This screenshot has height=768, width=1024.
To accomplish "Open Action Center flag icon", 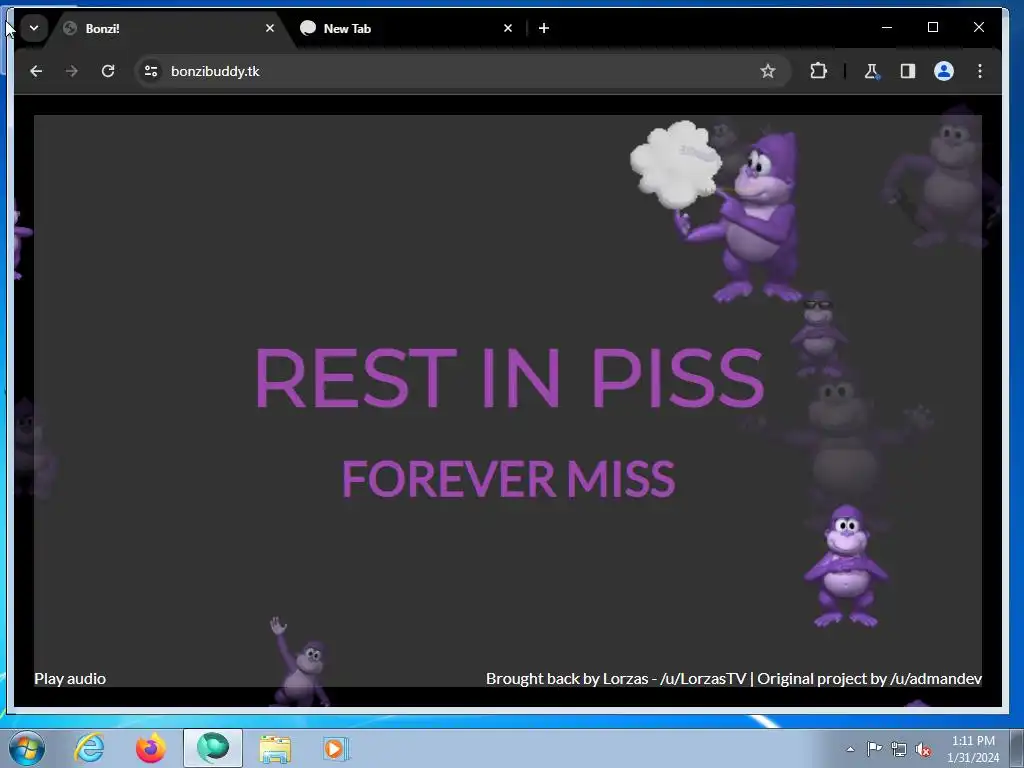I will point(874,748).
